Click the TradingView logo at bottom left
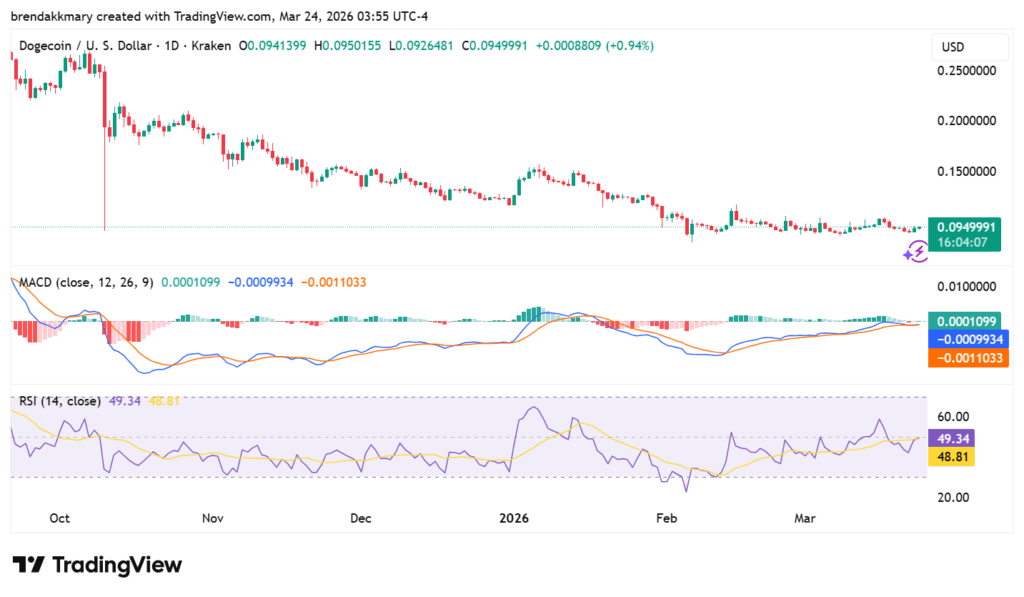This screenshot has height=597, width=1024. point(95,565)
